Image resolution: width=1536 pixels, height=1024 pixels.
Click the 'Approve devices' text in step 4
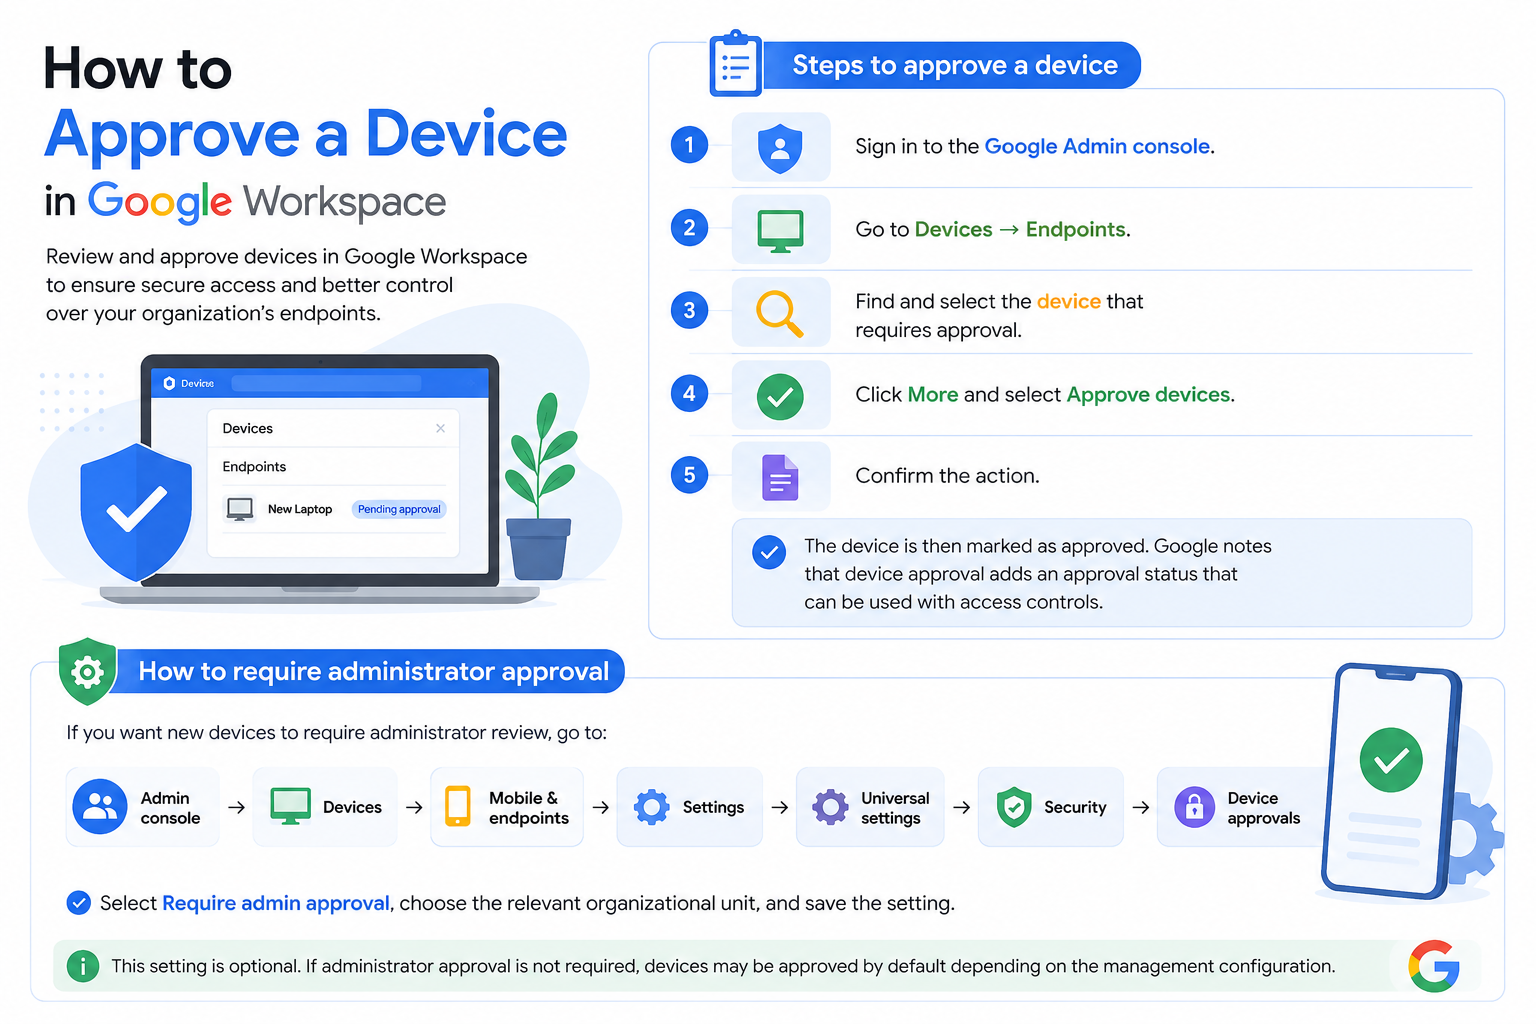point(1149,395)
